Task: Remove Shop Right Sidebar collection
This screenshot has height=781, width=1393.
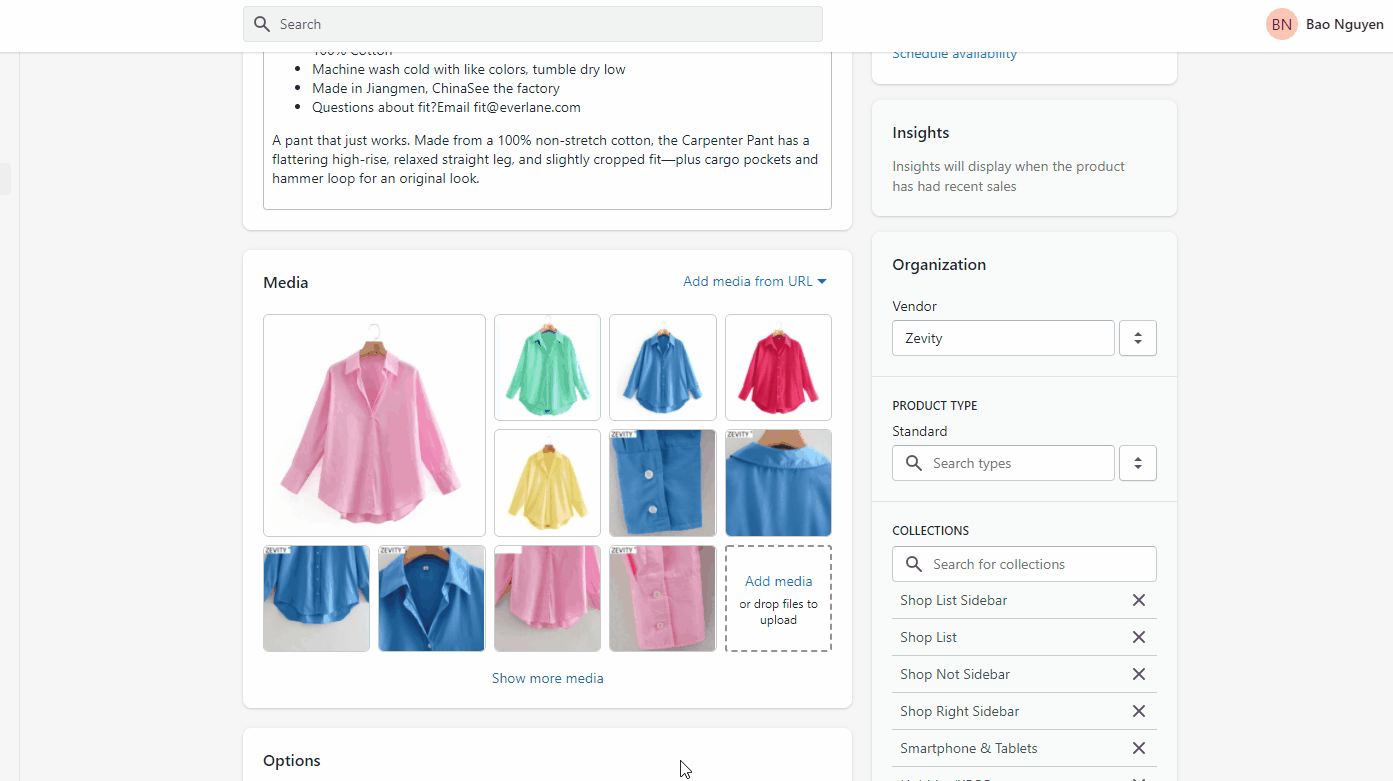Action: tap(1138, 711)
